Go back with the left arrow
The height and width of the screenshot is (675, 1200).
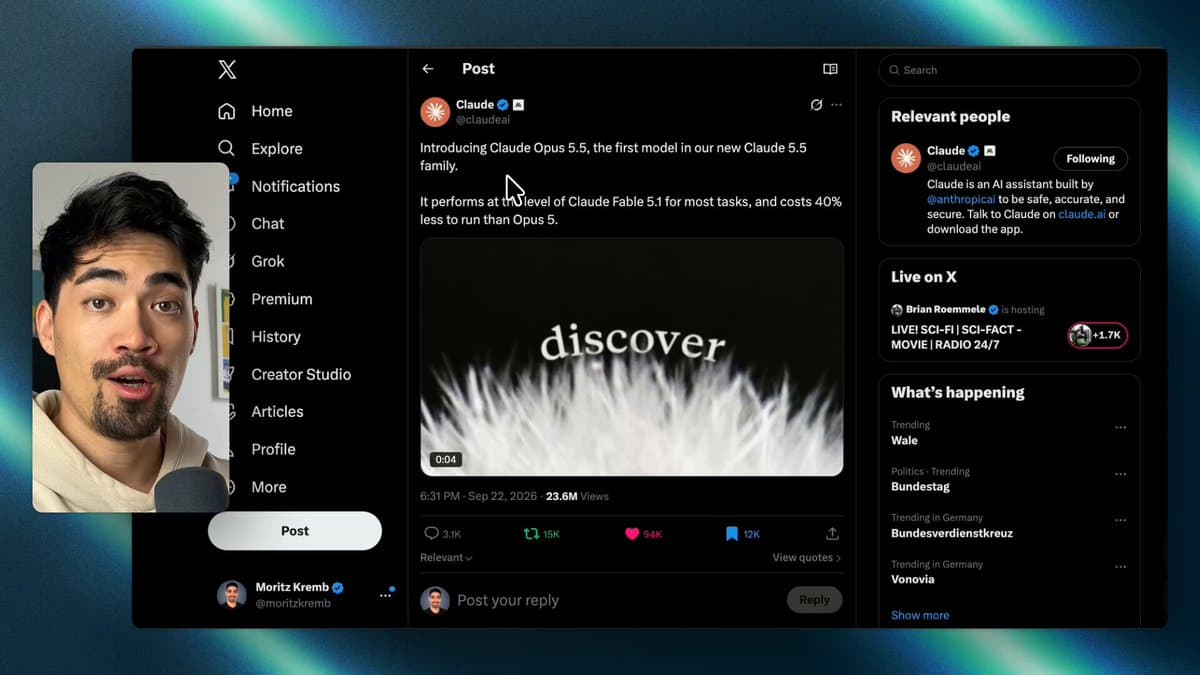pyautogui.click(x=428, y=69)
